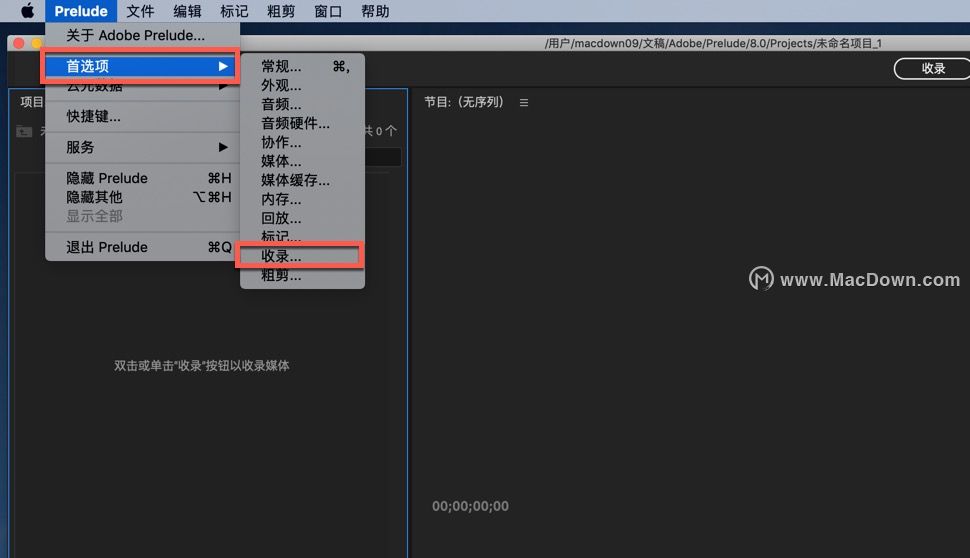Choose 退出 Prelude
The height and width of the screenshot is (558, 970).
142,247
